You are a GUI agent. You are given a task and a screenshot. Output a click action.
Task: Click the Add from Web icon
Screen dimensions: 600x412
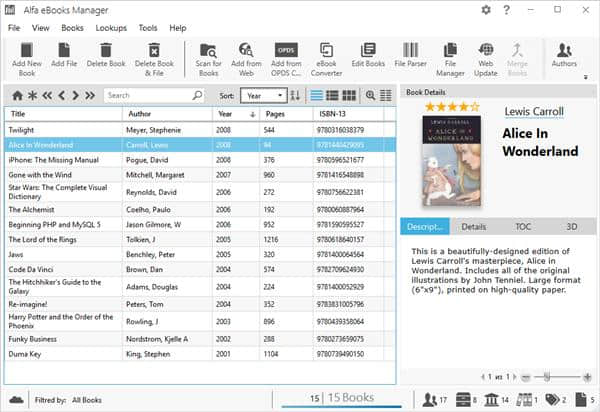click(246, 51)
